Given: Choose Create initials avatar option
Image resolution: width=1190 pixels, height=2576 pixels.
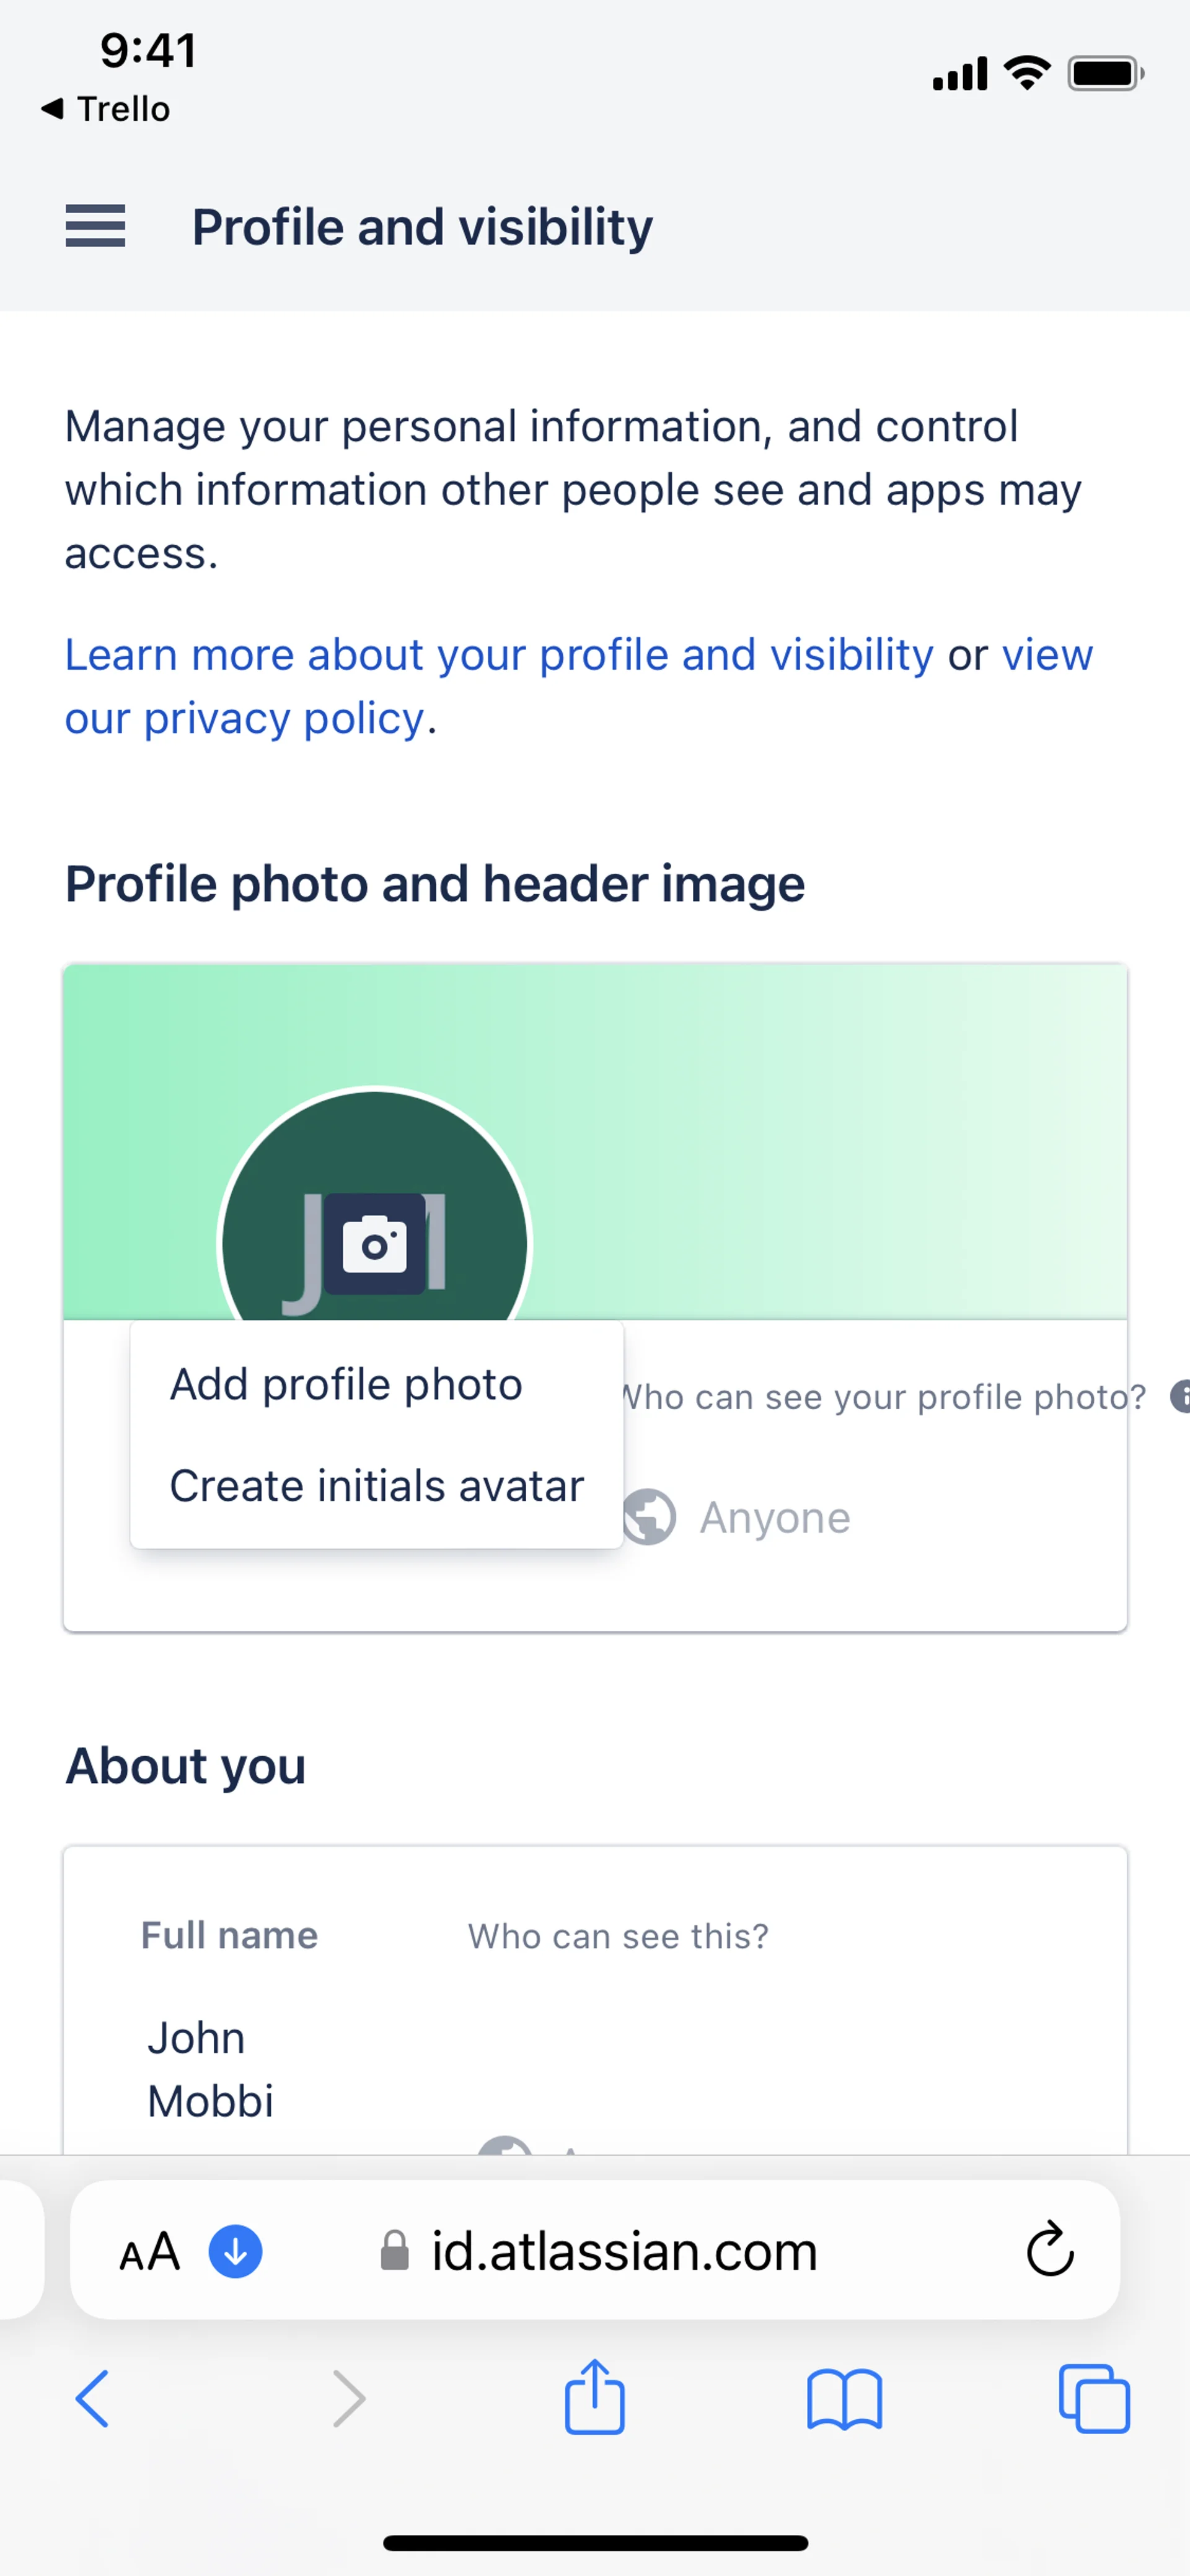Looking at the screenshot, I should pos(376,1486).
